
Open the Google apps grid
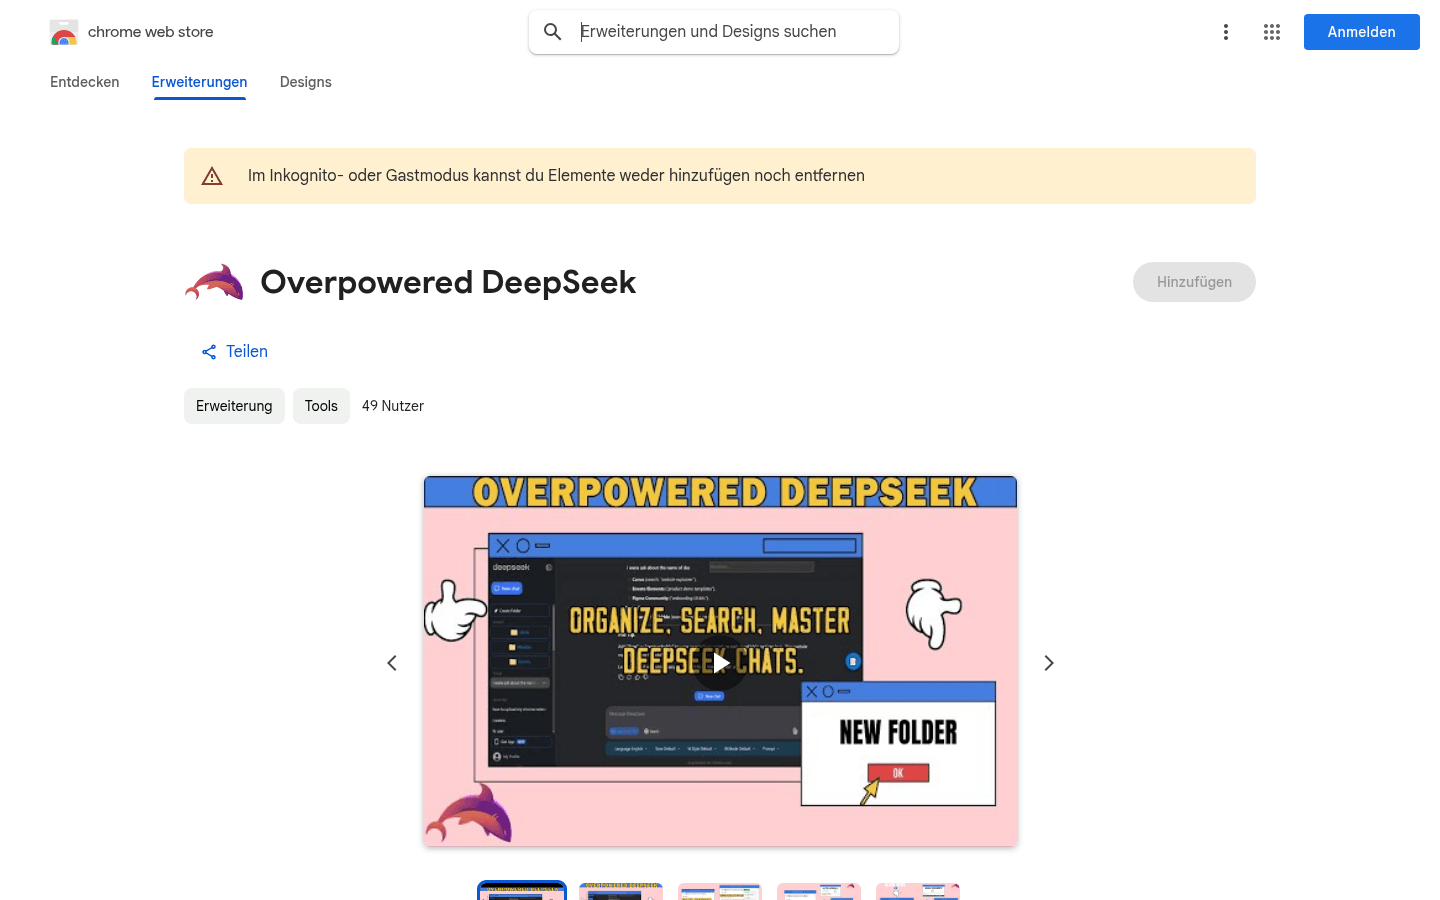click(1272, 32)
